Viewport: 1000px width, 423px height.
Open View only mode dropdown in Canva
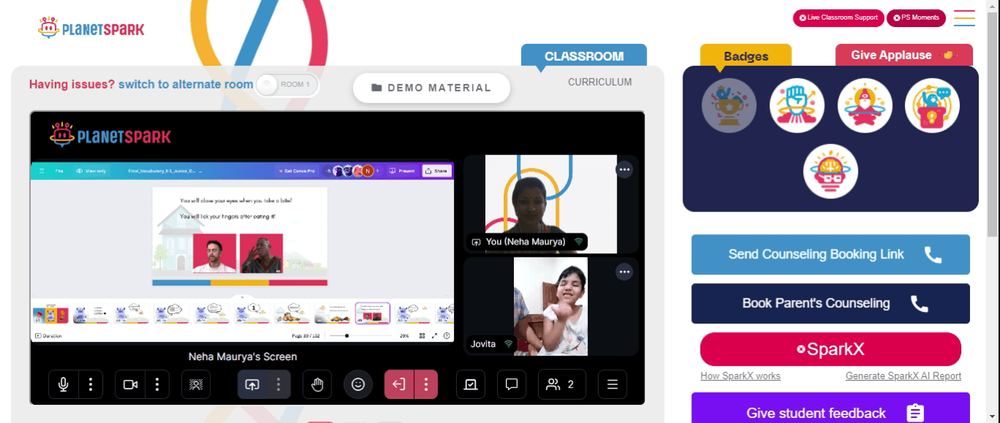[91, 171]
